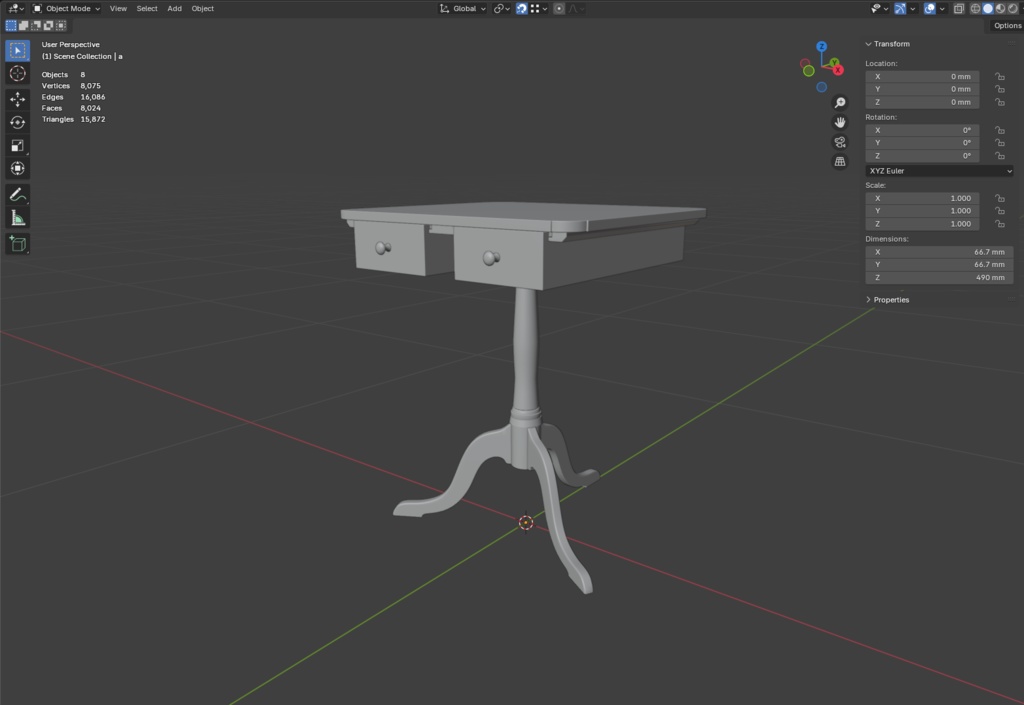Activate the 3D Cursor tool
Screen dimensions: 1024x705
tap(18, 73)
